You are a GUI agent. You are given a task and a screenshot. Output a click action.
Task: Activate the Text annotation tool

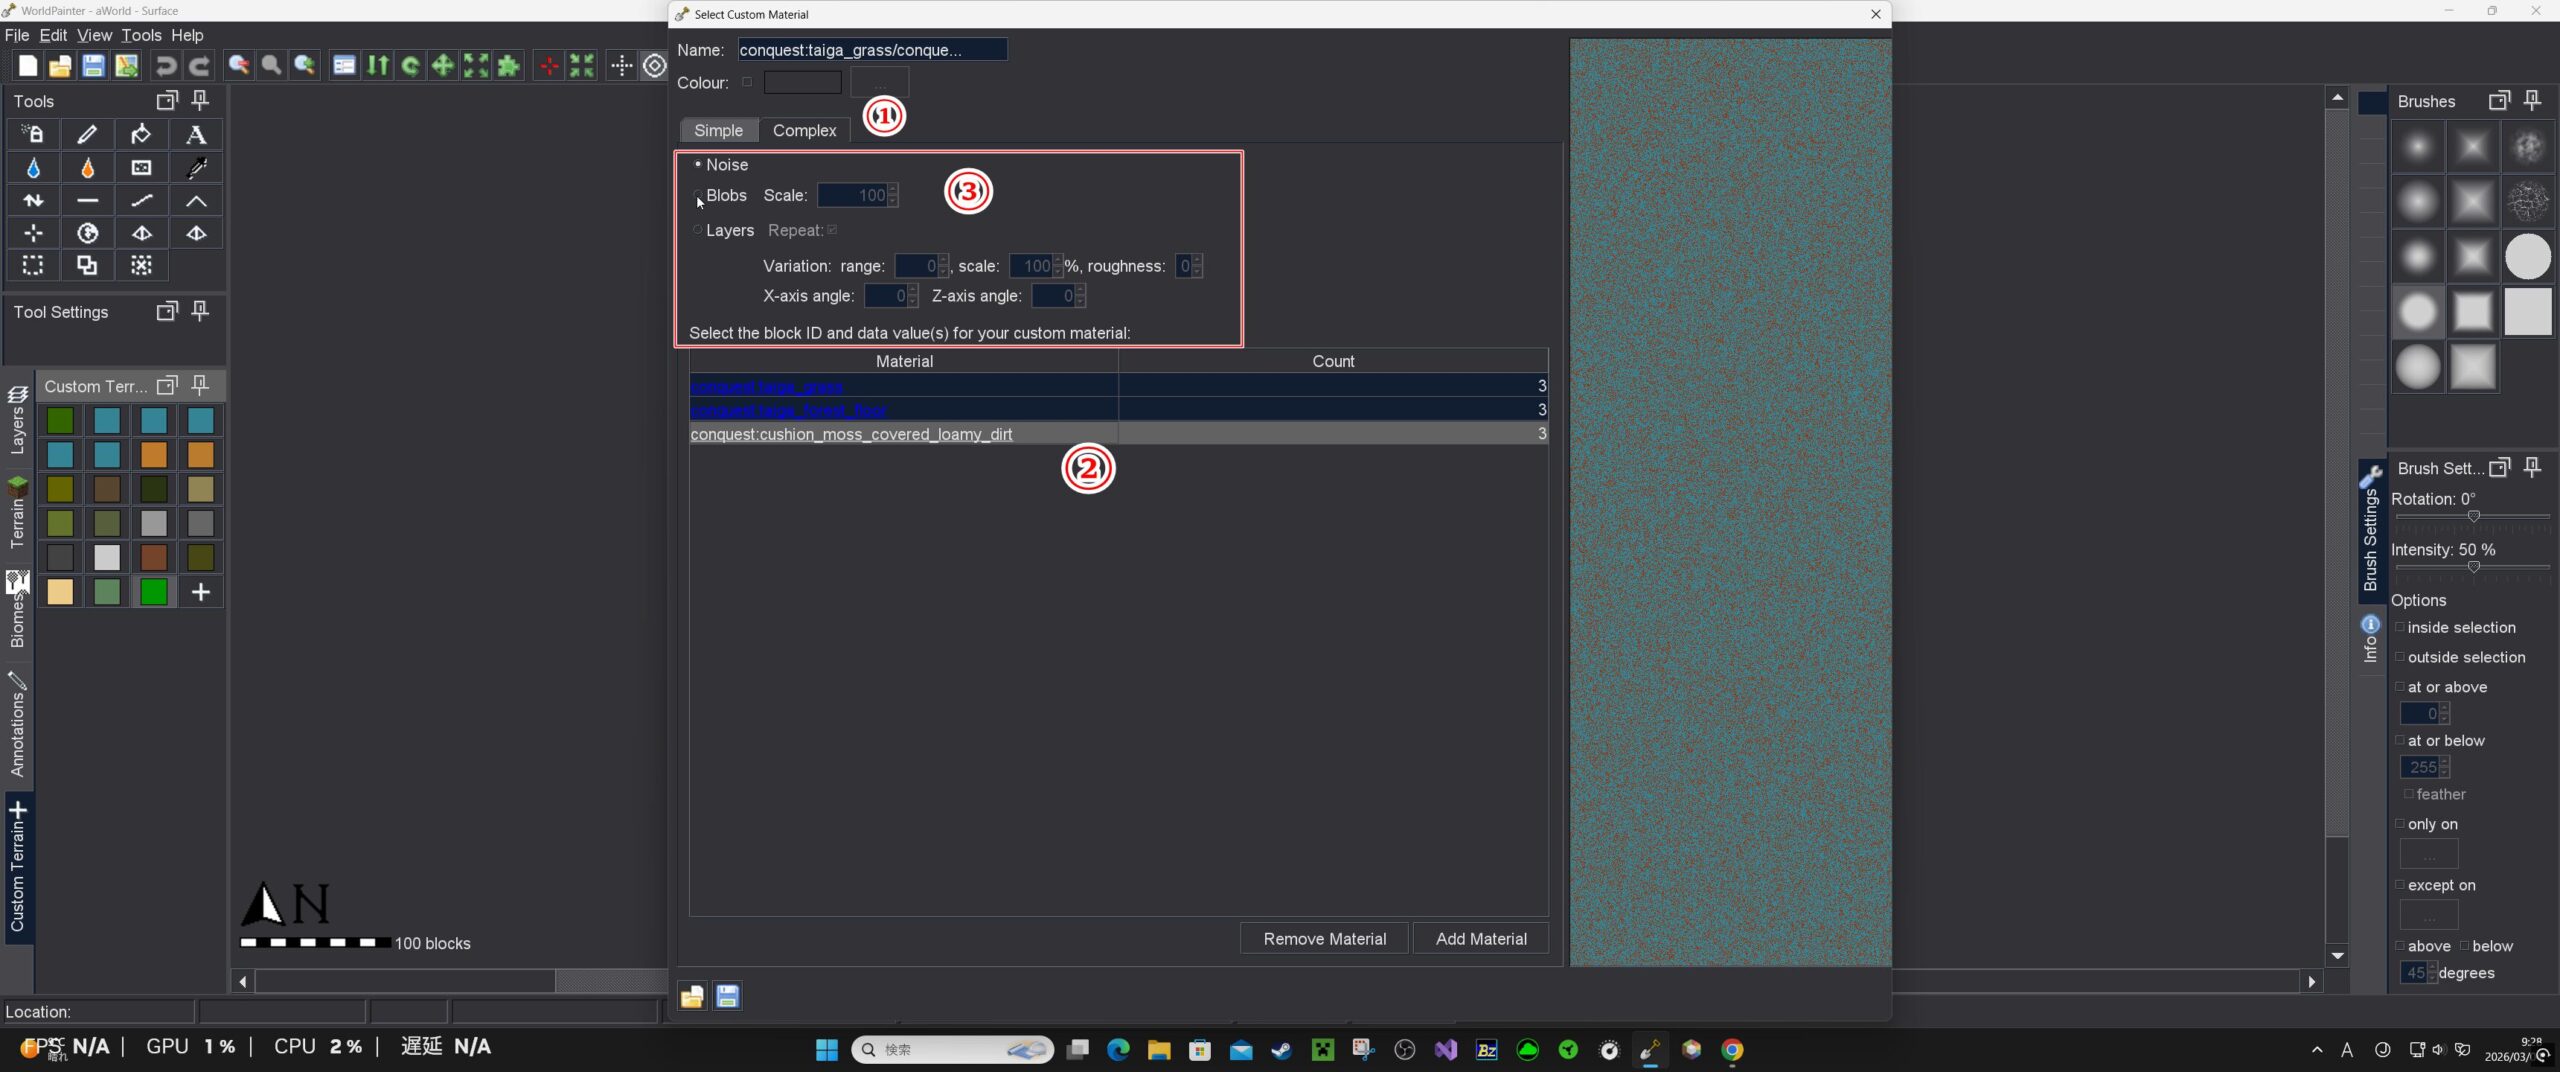point(196,134)
